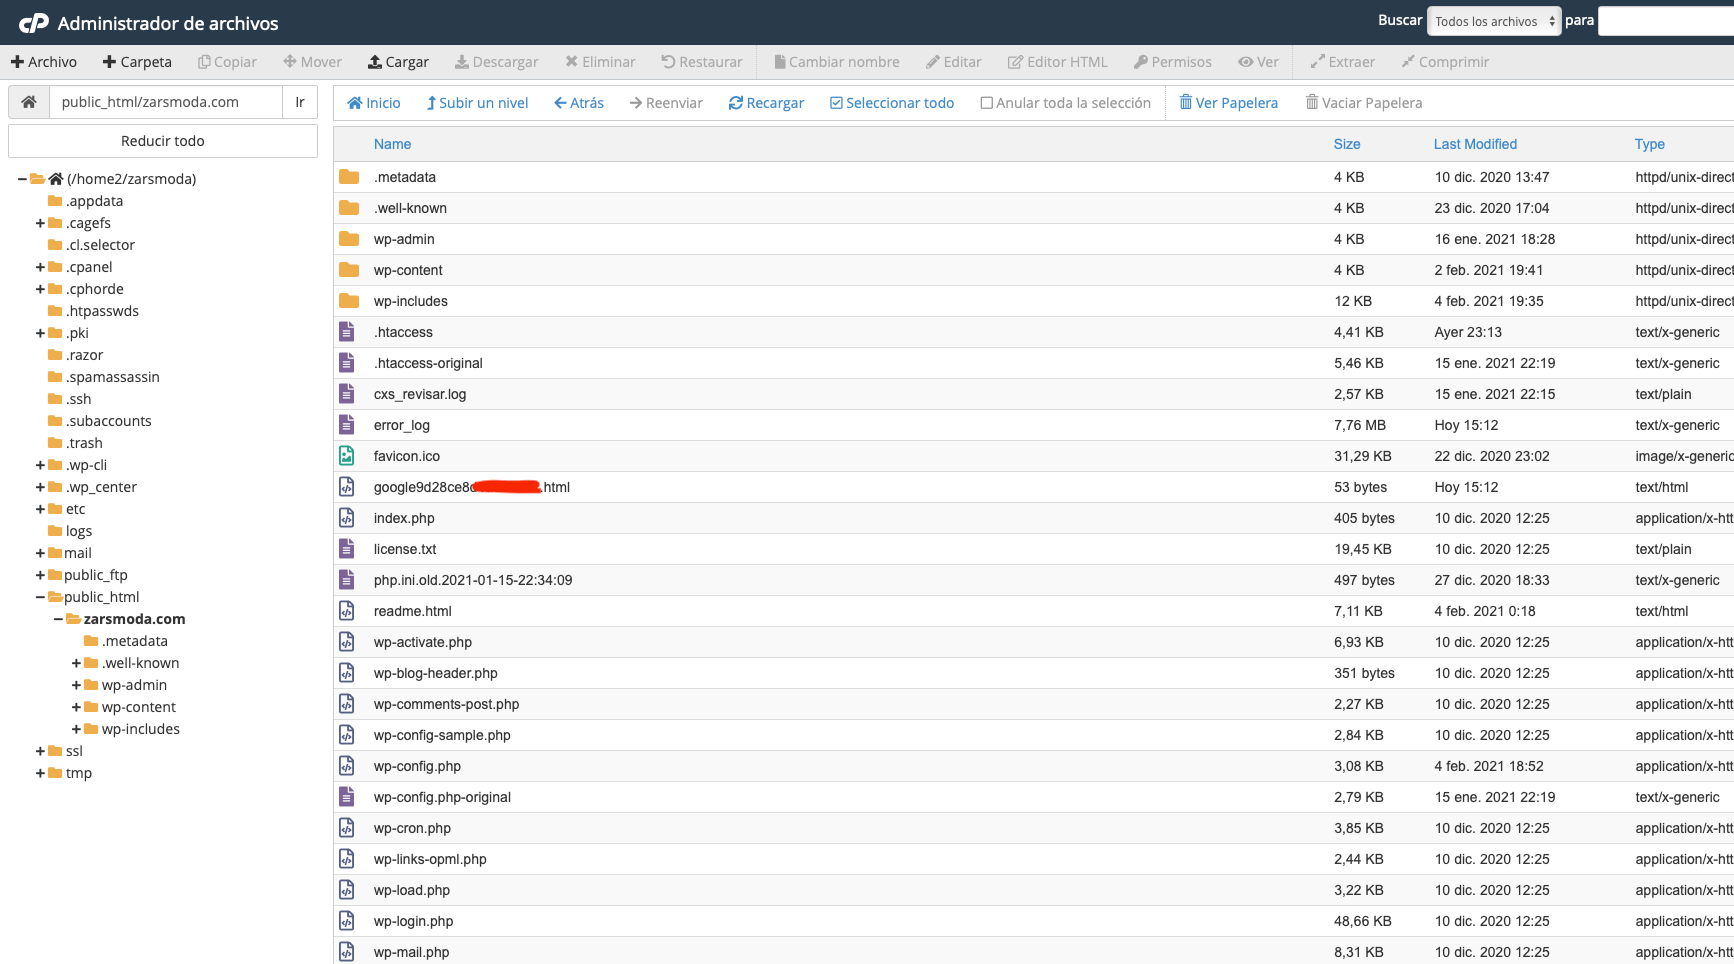Click the cPanel logo icon
Image resolution: width=1734 pixels, height=964 pixels.
33,22
